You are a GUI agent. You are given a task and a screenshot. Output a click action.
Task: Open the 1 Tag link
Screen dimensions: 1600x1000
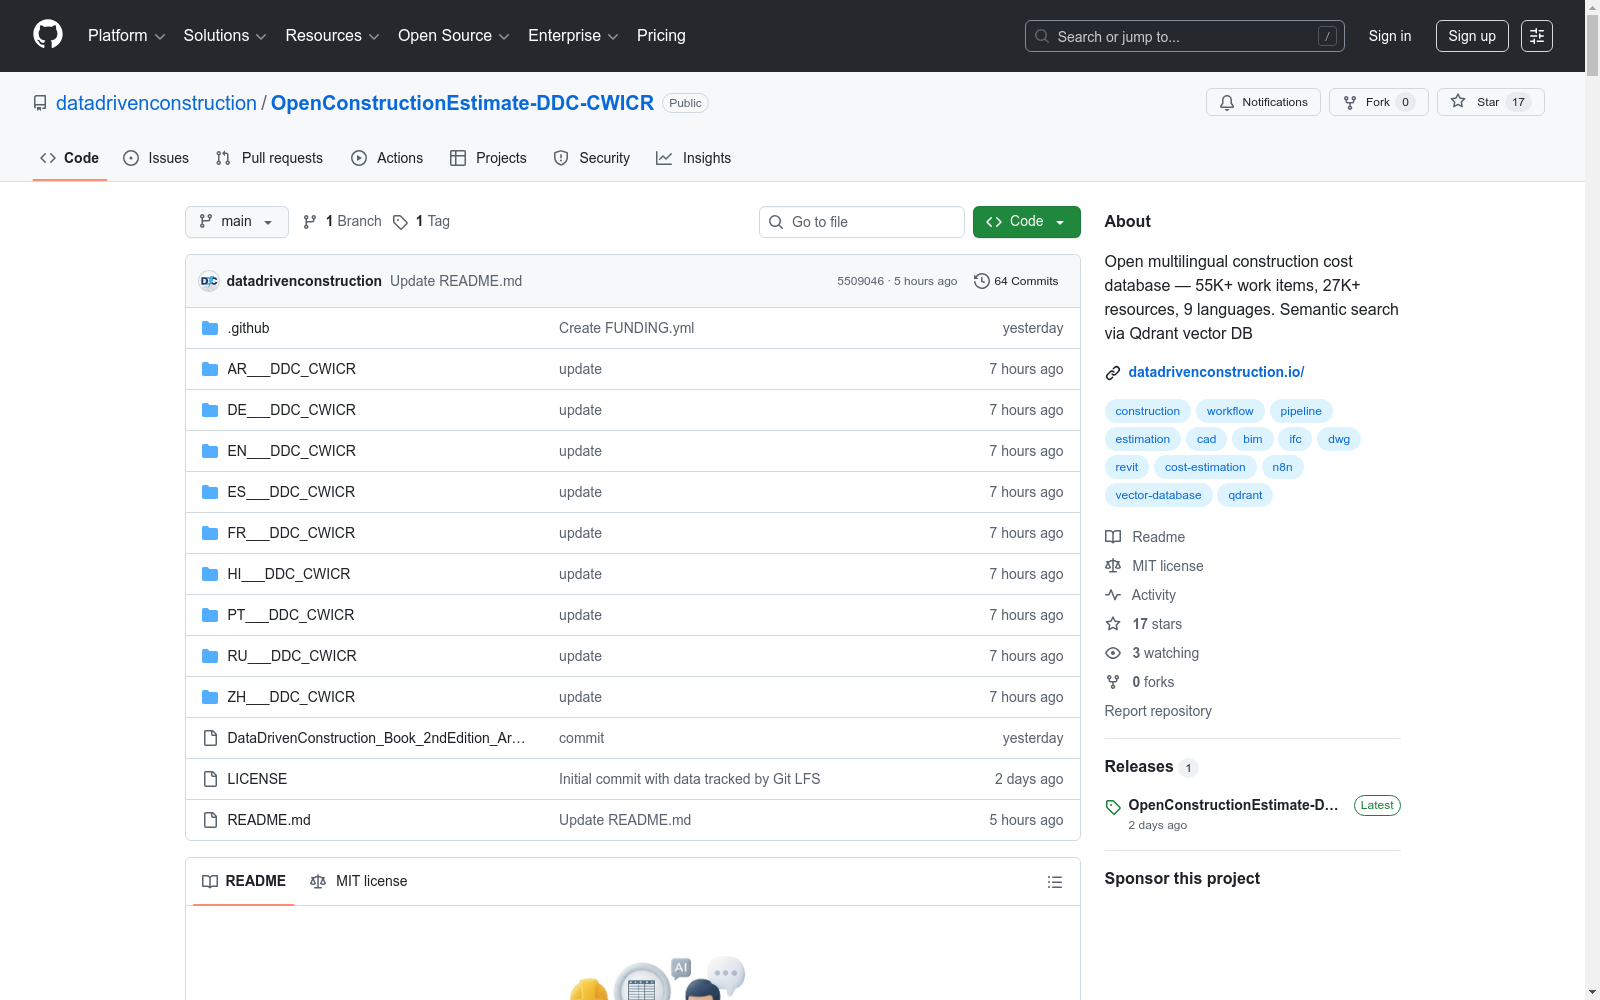421,222
